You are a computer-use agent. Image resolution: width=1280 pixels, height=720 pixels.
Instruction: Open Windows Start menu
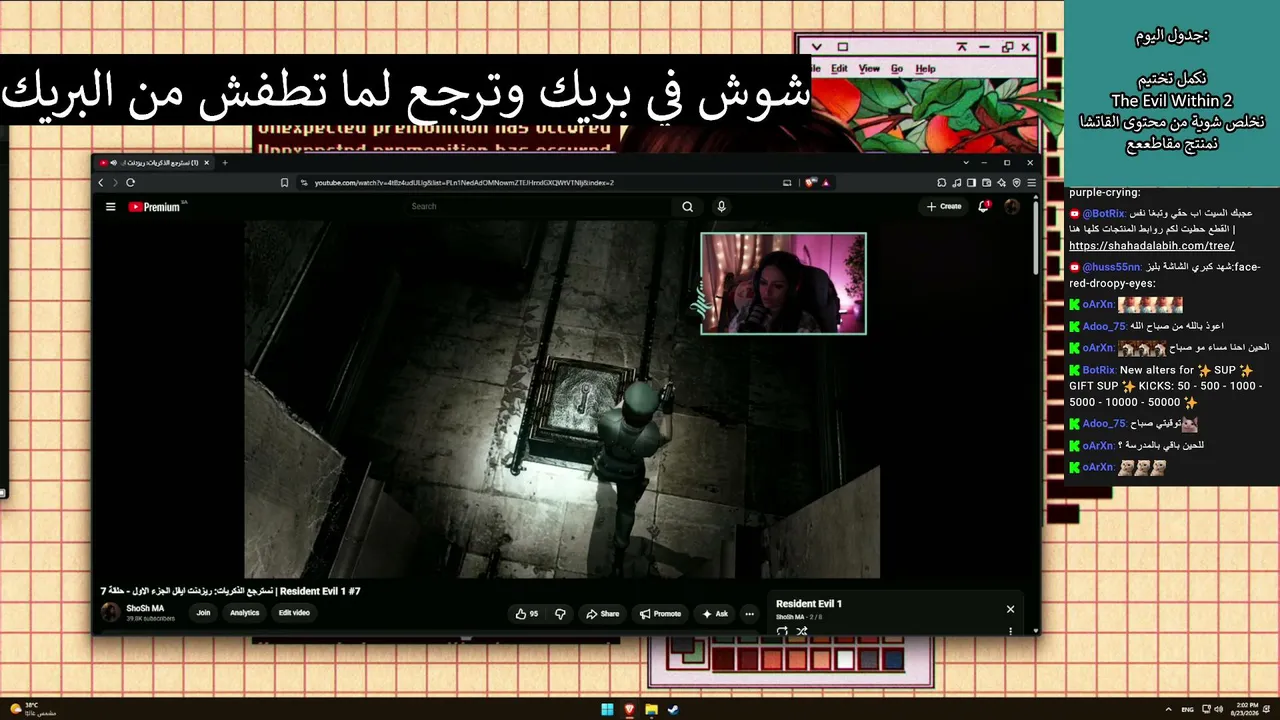click(x=607, y=710)
